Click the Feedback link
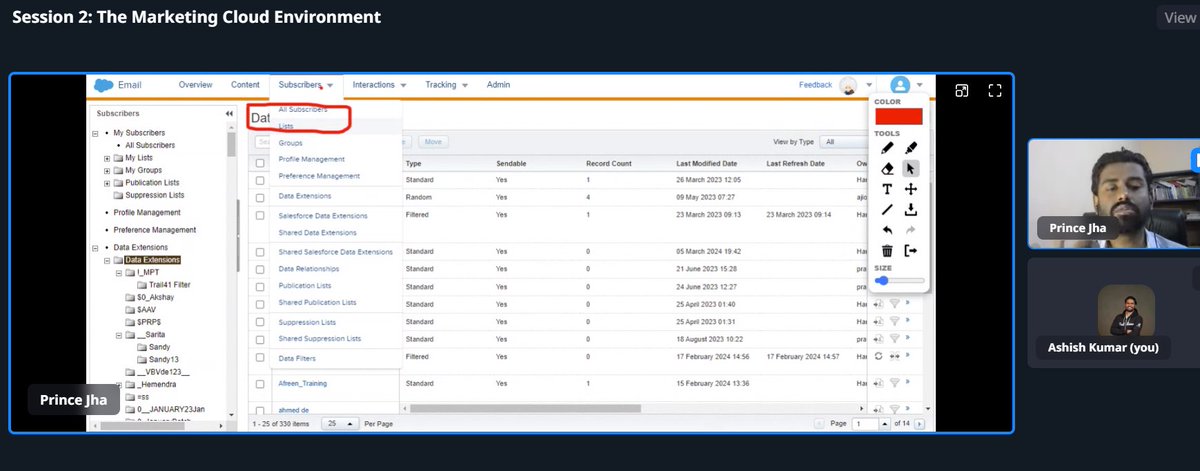This screenshot has width=1200, height=471. click(815, 85)
